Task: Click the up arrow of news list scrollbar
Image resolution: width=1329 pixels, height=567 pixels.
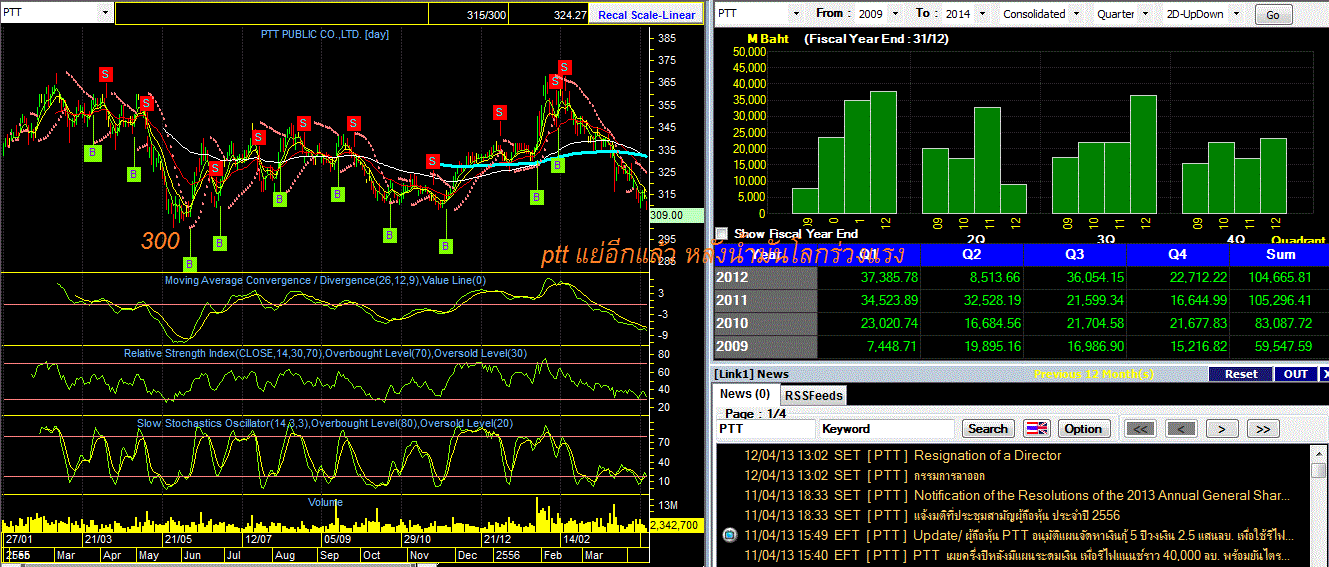Action: tap(1320, 453)
